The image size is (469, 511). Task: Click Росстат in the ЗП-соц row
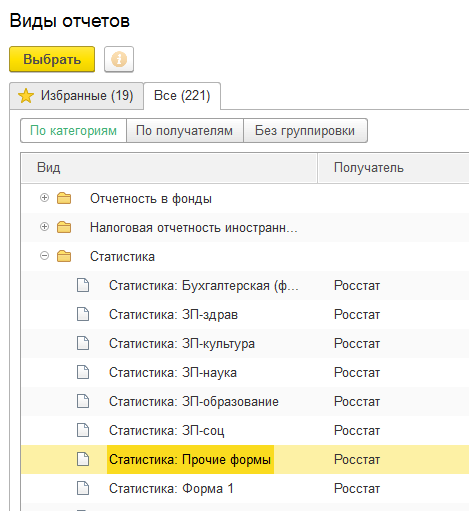(357, 431)
